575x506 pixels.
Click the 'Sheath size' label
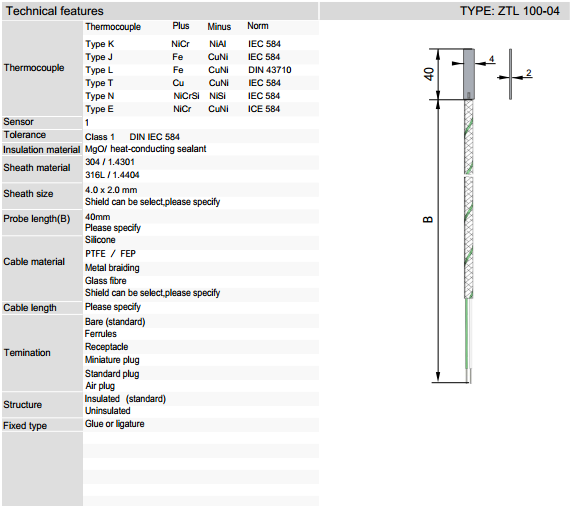[x=28, y=194]
